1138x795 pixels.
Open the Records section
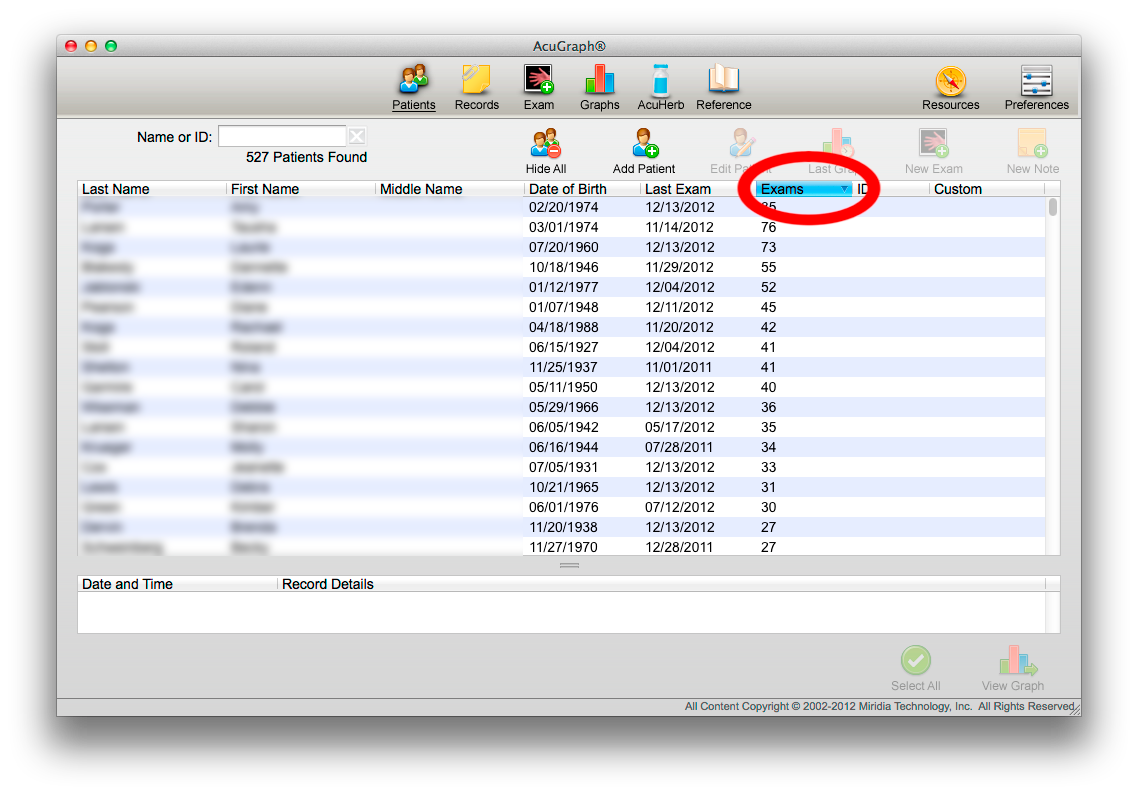(477, 87)
